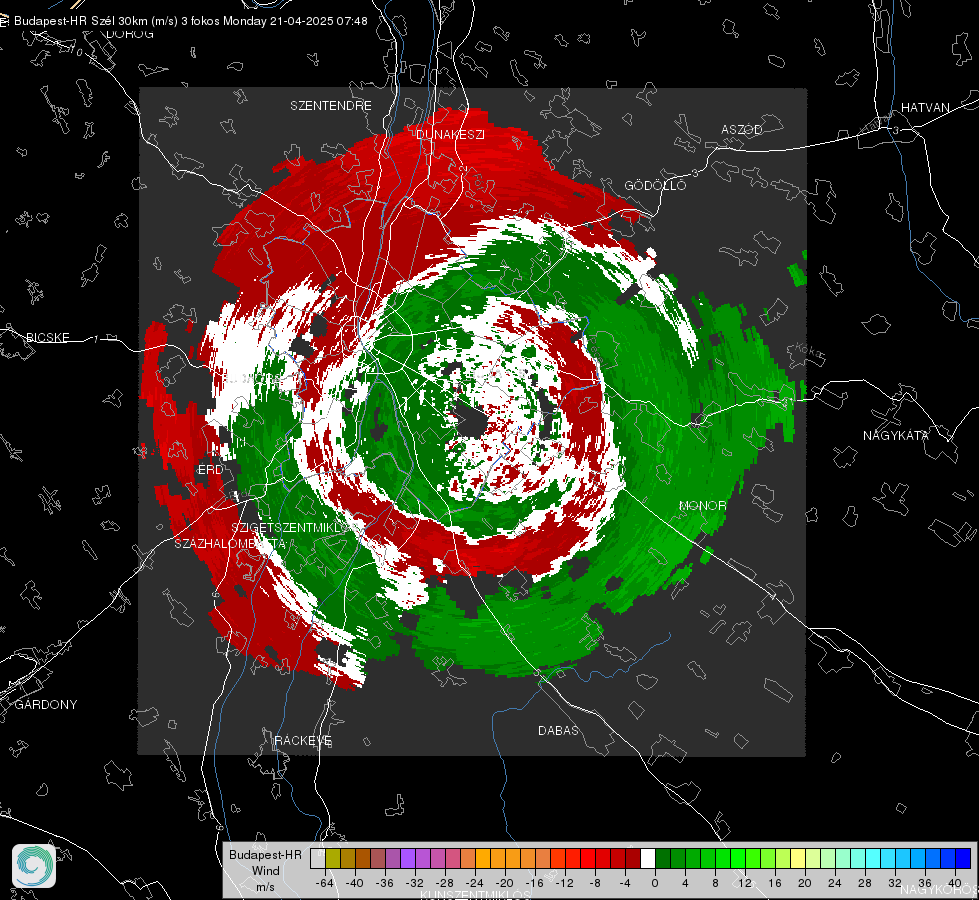
Task: Click the deep blue last legend swatch
Action: [x=963, y=858]
